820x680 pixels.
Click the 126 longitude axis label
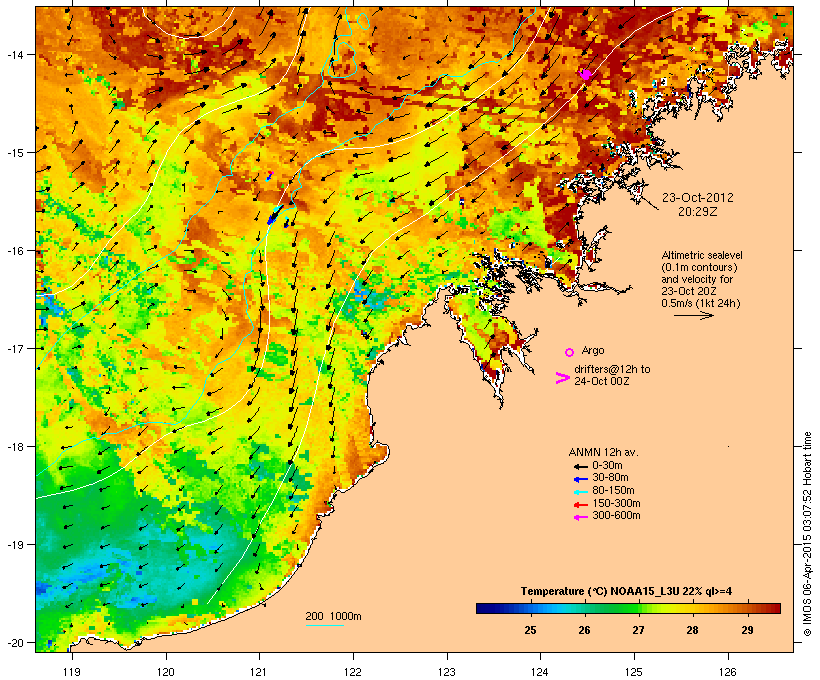[x=728, y=672]
